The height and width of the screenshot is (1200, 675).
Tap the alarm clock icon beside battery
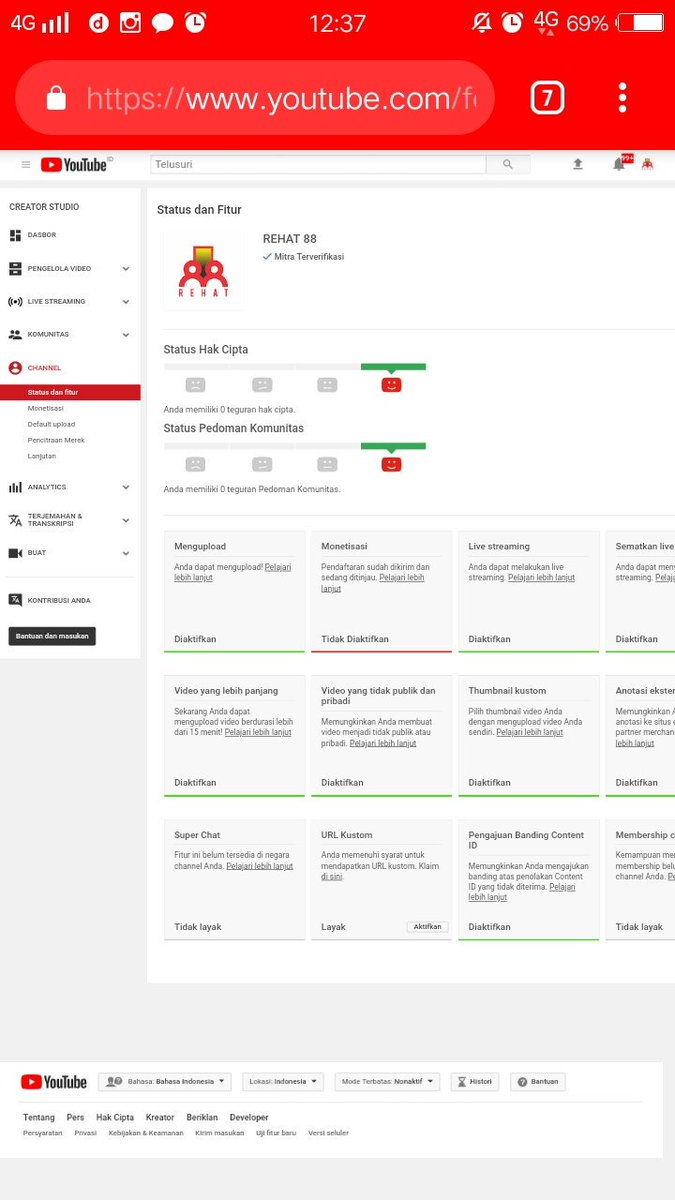512,22
